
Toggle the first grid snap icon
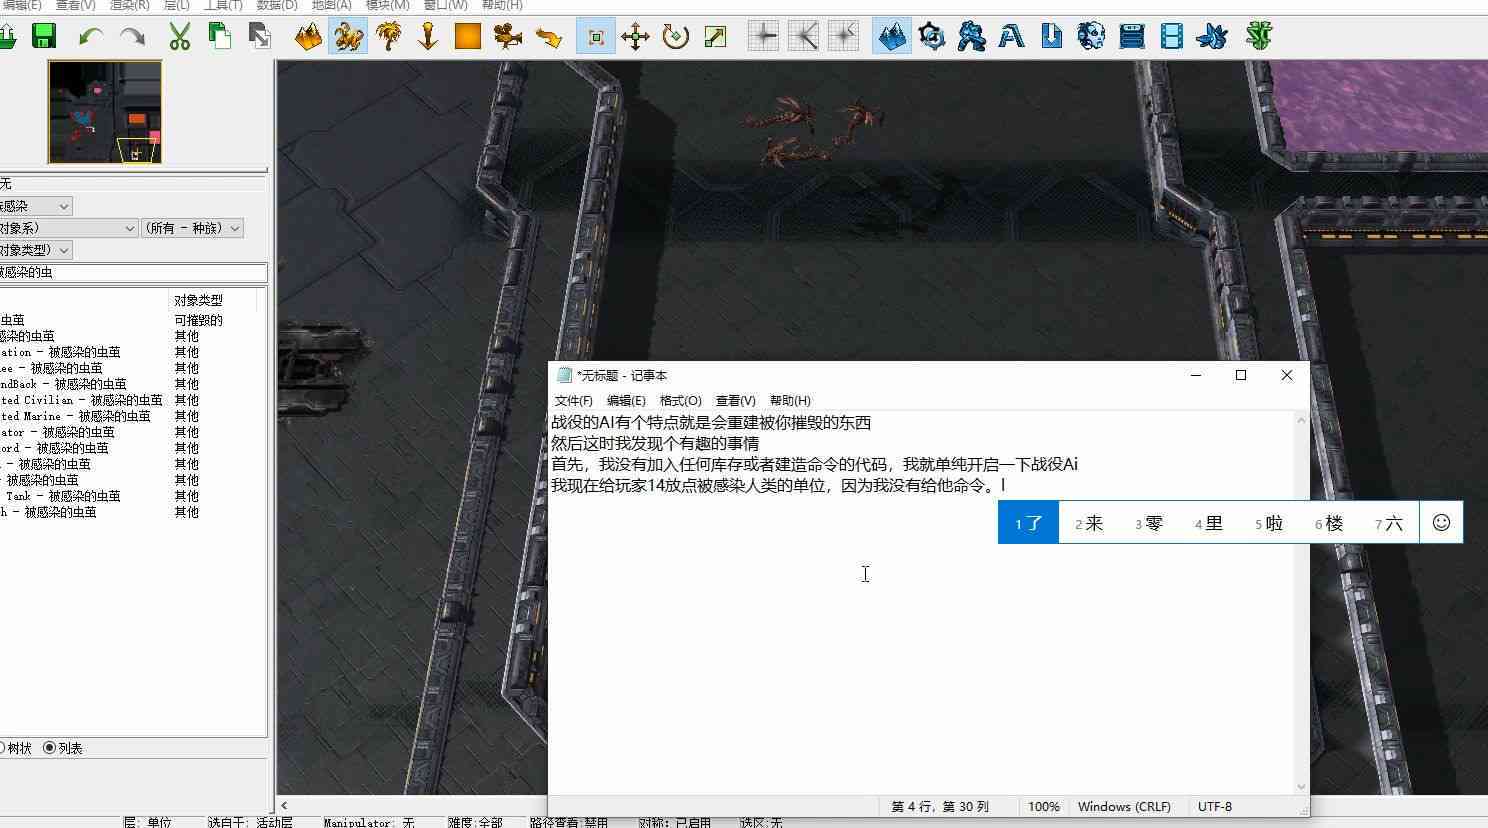(x=763, y=37)
